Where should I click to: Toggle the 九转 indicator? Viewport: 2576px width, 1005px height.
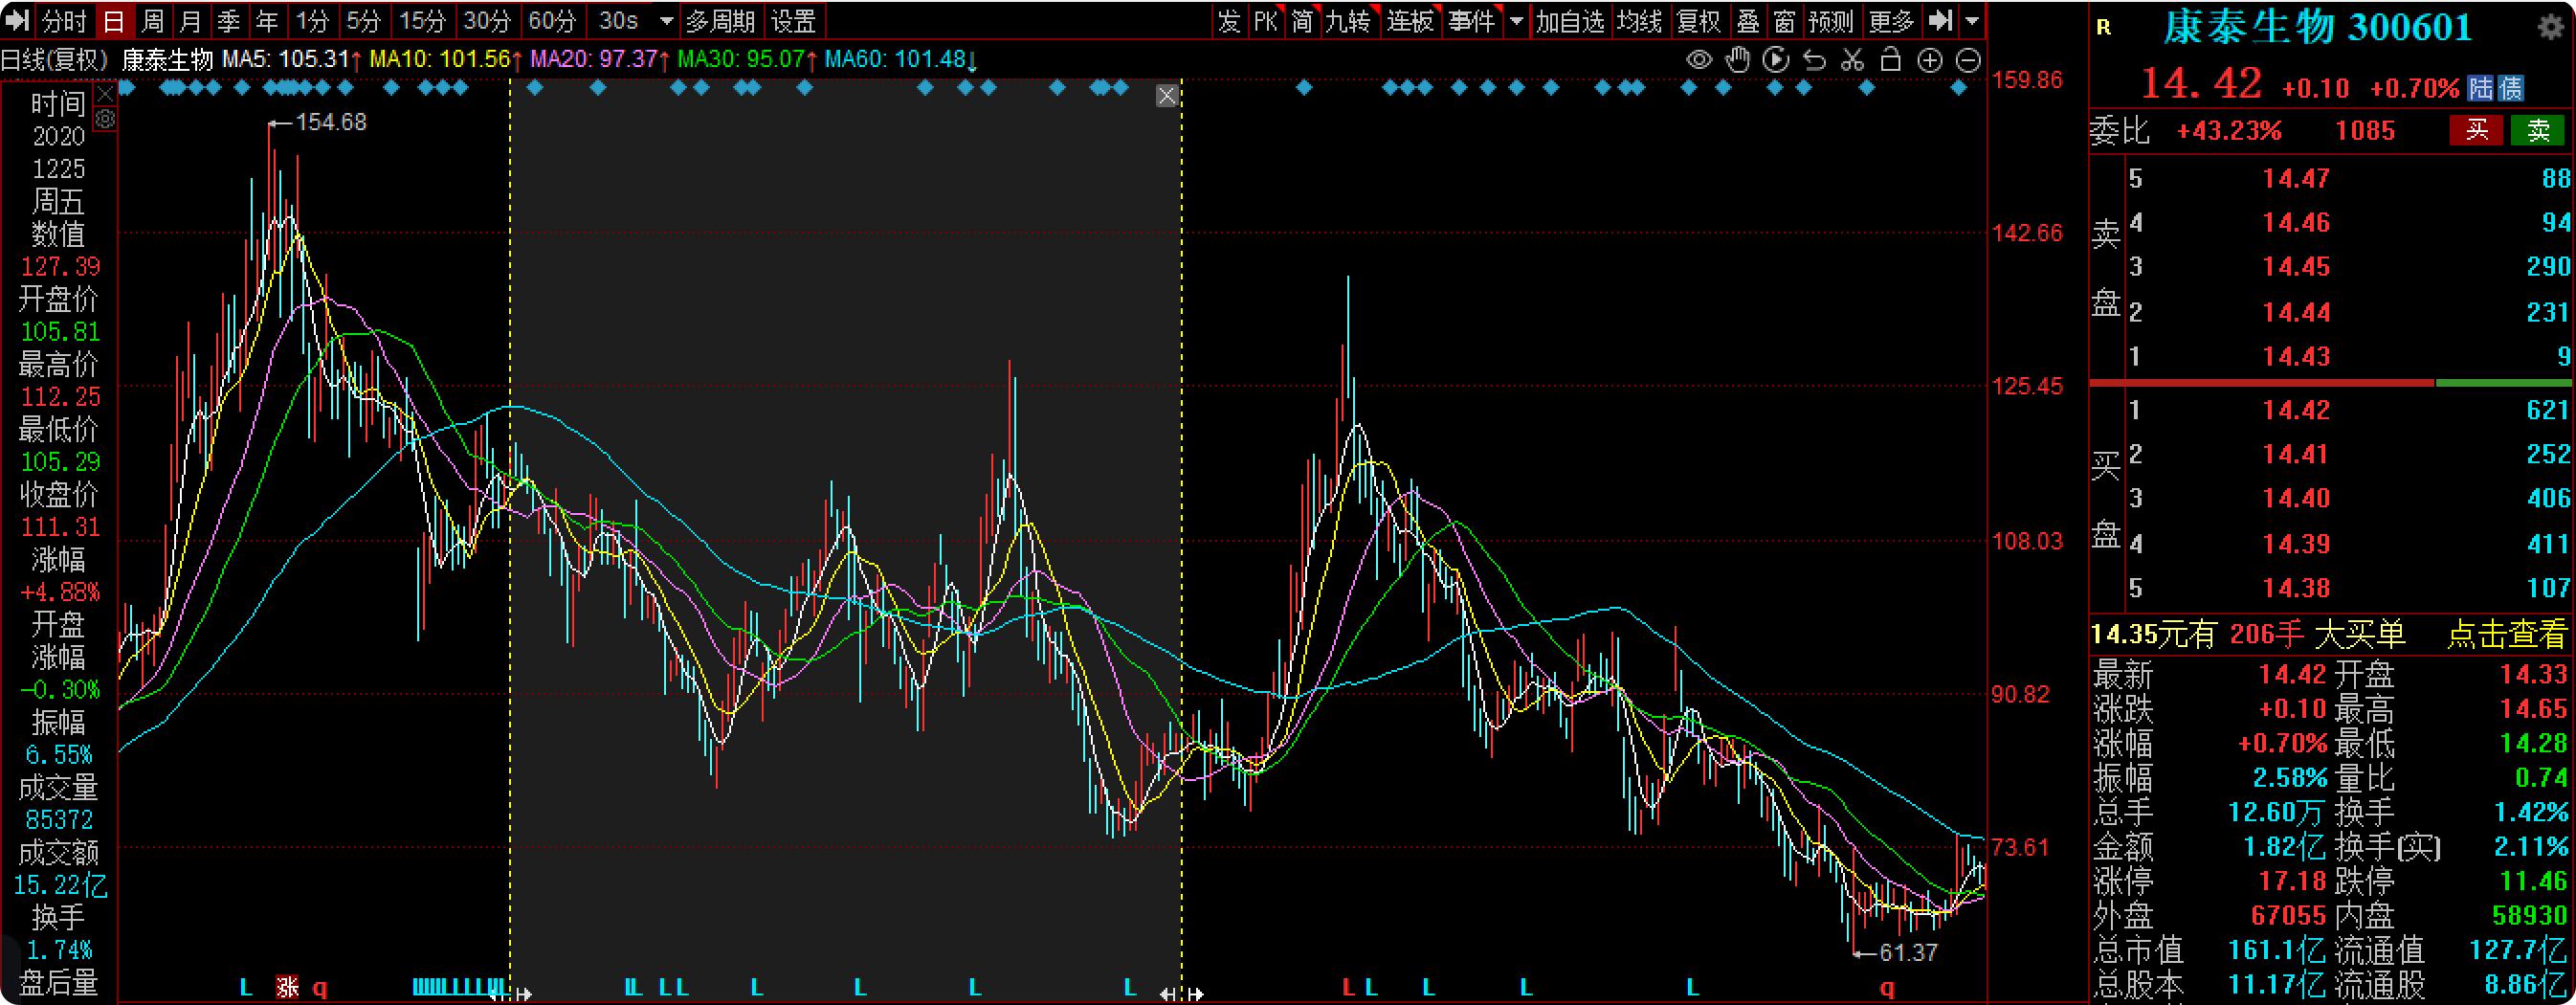click(x=1349, y=20)
